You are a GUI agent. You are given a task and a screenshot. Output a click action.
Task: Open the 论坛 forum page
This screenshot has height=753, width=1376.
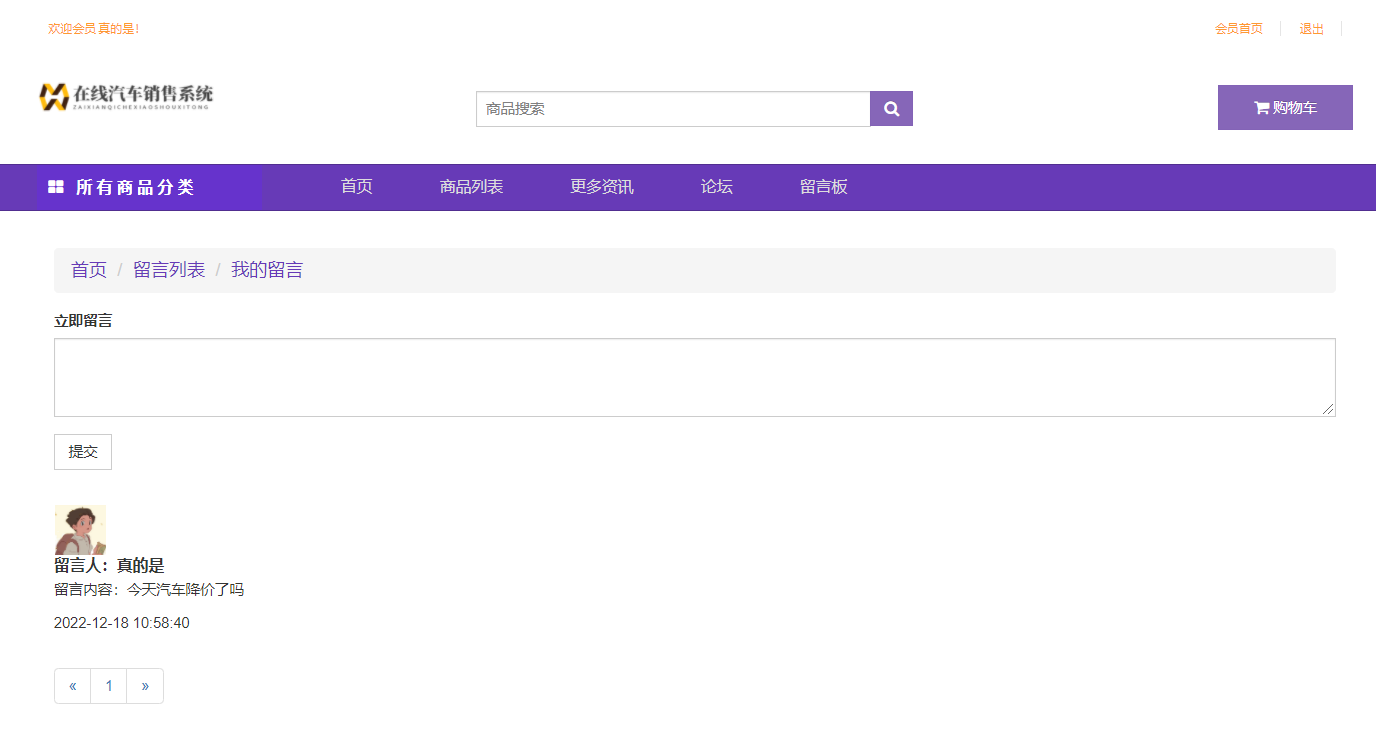[x=716, y=187]
